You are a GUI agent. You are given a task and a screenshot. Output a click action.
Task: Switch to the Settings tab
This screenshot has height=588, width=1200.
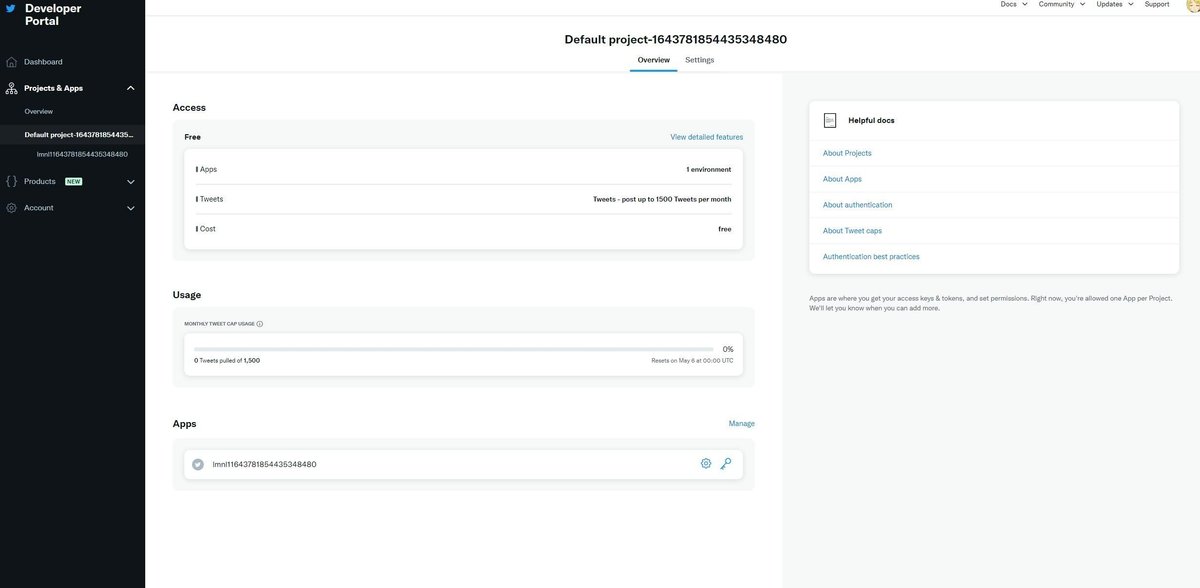(x=700, y=60)
